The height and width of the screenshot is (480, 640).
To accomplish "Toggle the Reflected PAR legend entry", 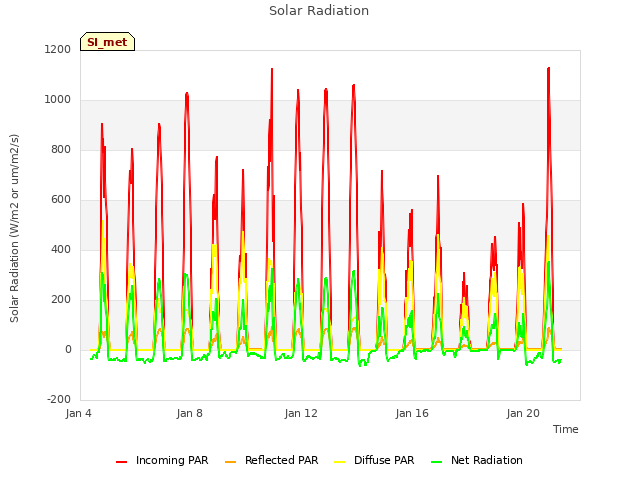I will [271, 460].
